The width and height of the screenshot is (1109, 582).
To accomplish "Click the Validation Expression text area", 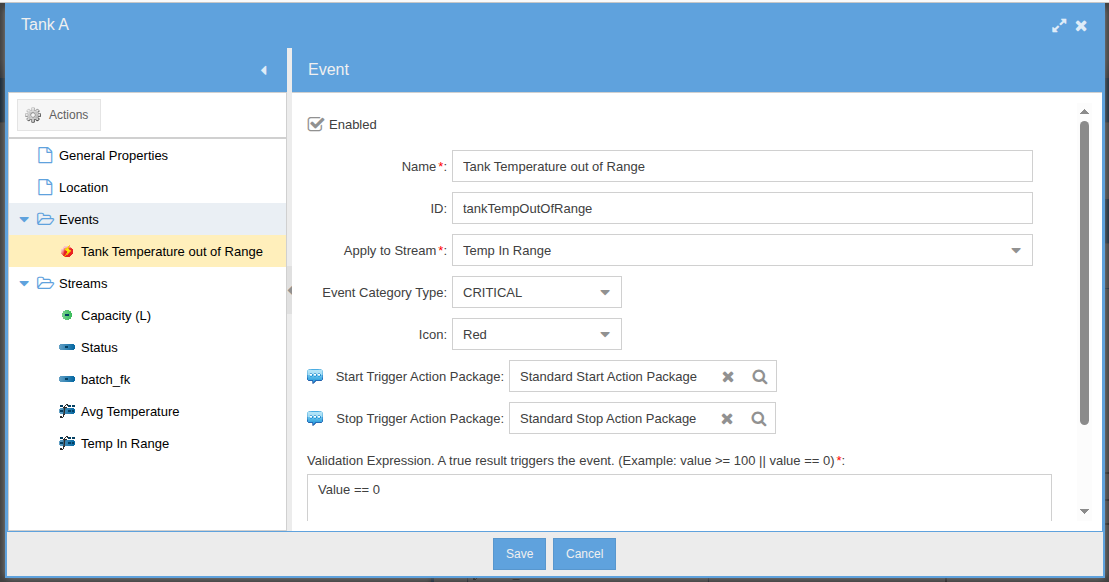I will click(679, 498).
